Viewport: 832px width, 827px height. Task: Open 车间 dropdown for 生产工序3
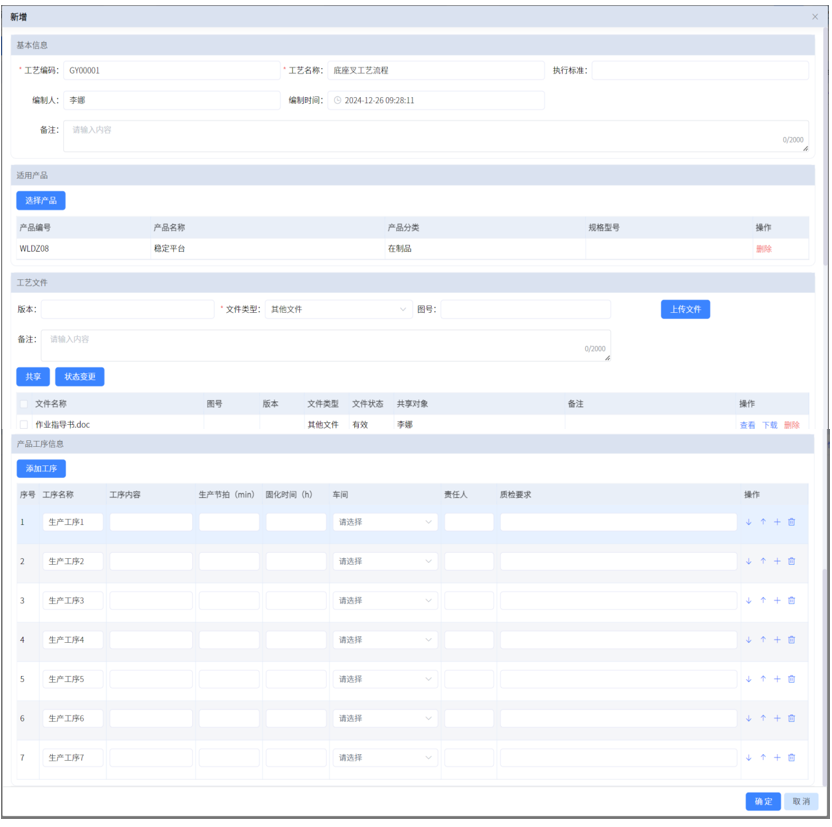tap(385, 600)
